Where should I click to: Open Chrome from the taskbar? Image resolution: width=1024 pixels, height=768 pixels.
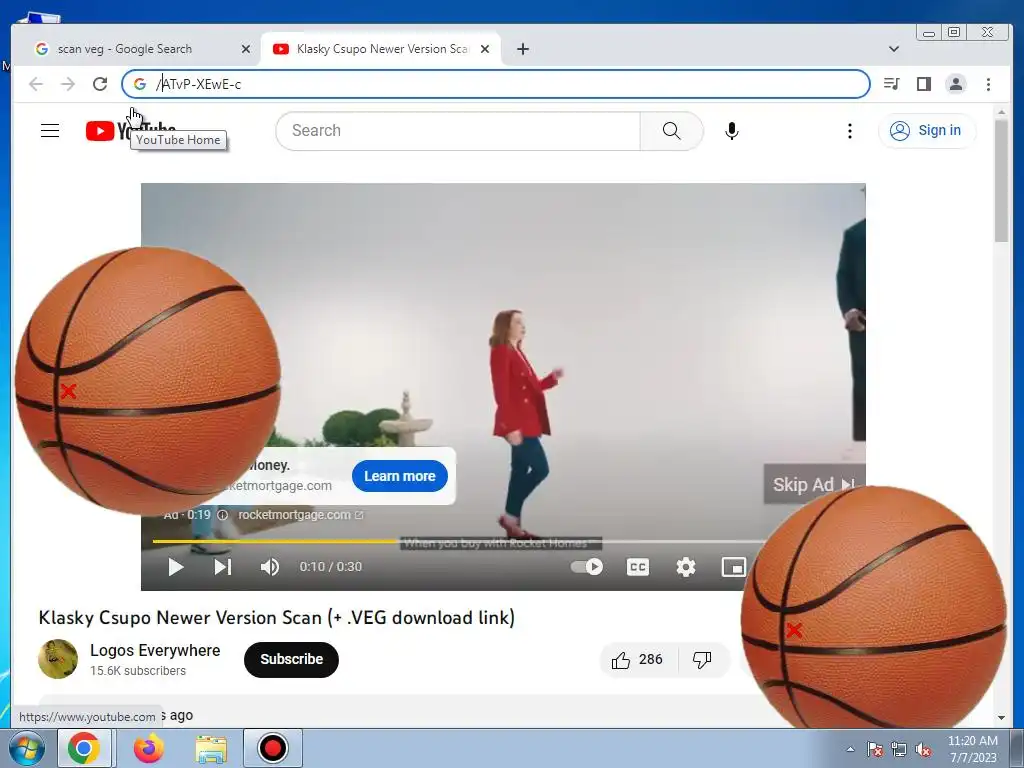pyautogui.click(x=84, y=748)
